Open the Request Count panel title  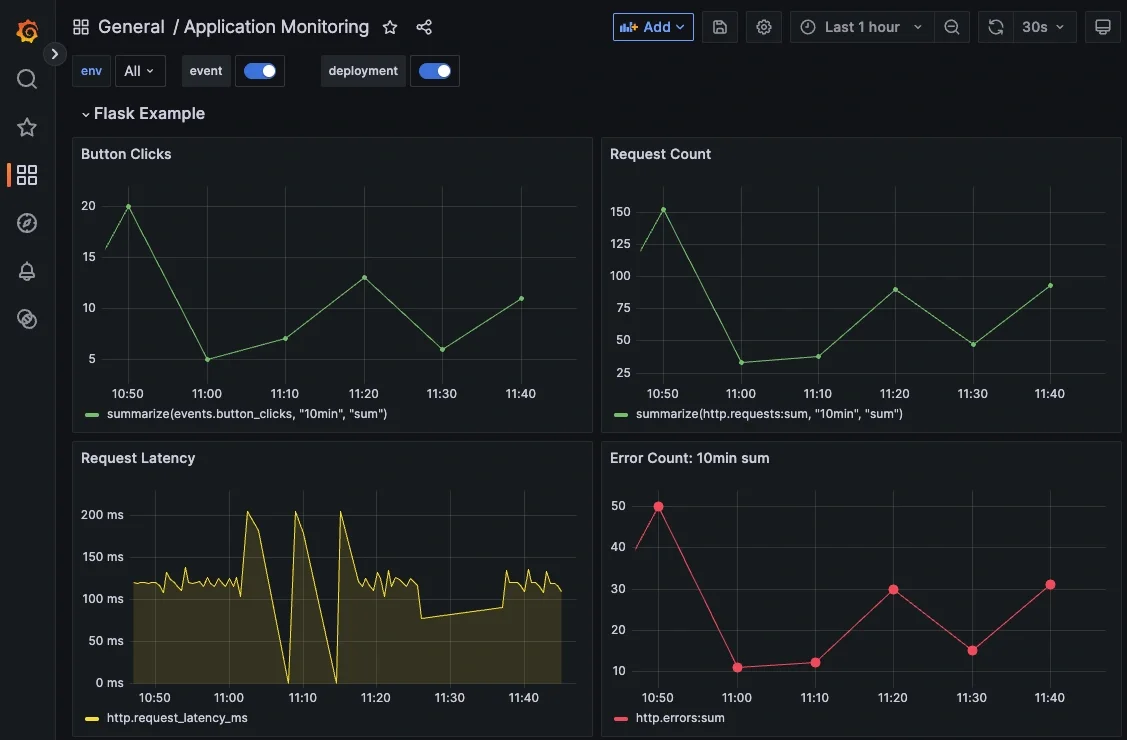click(660, 154)
